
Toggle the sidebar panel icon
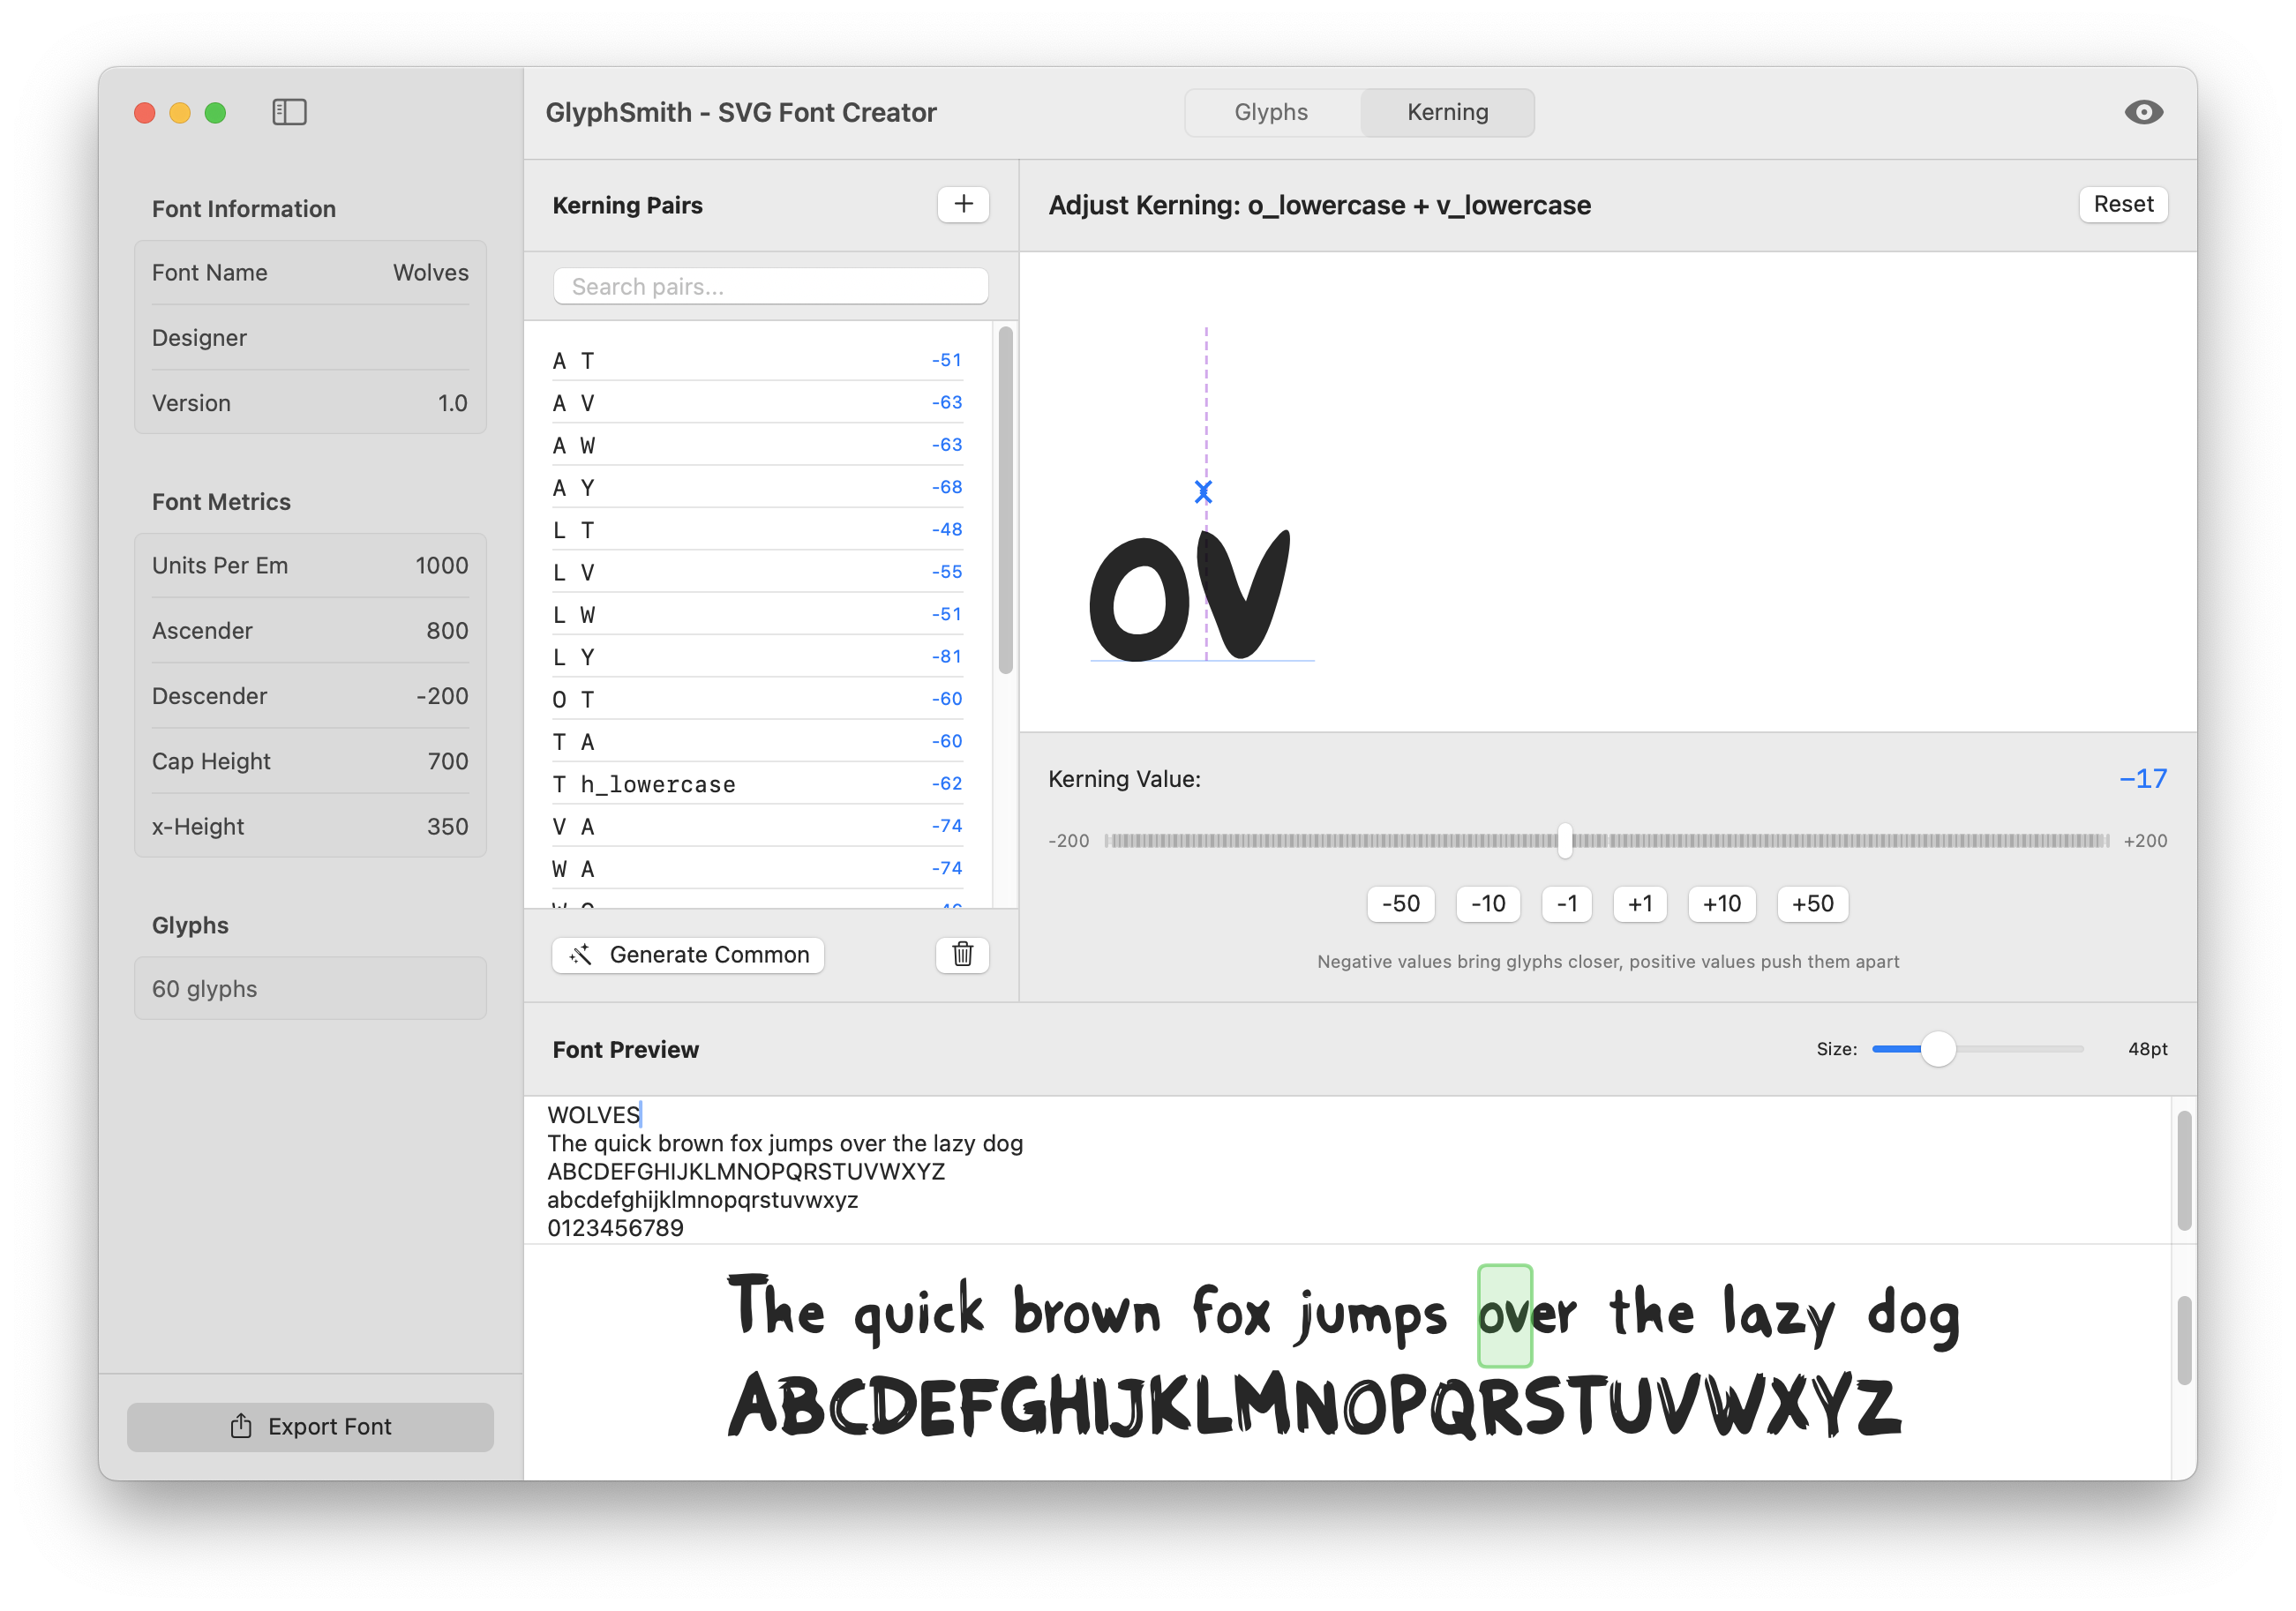pos(289,112)
